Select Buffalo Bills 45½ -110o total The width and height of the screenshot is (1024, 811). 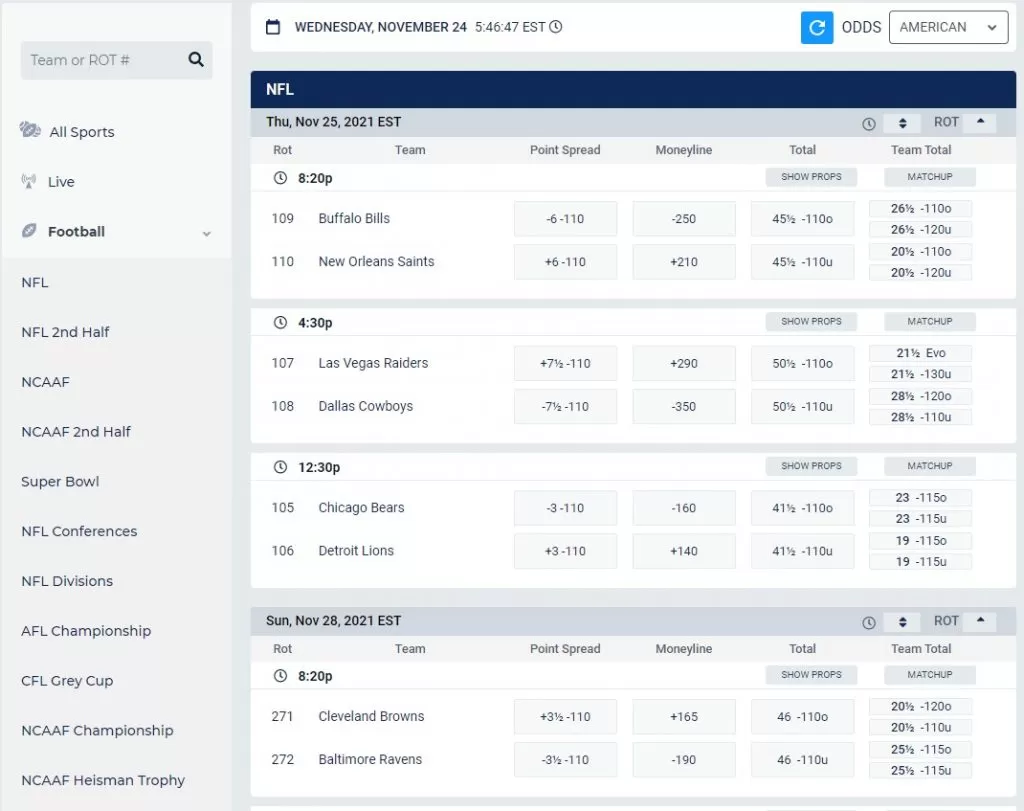[803, 219]
